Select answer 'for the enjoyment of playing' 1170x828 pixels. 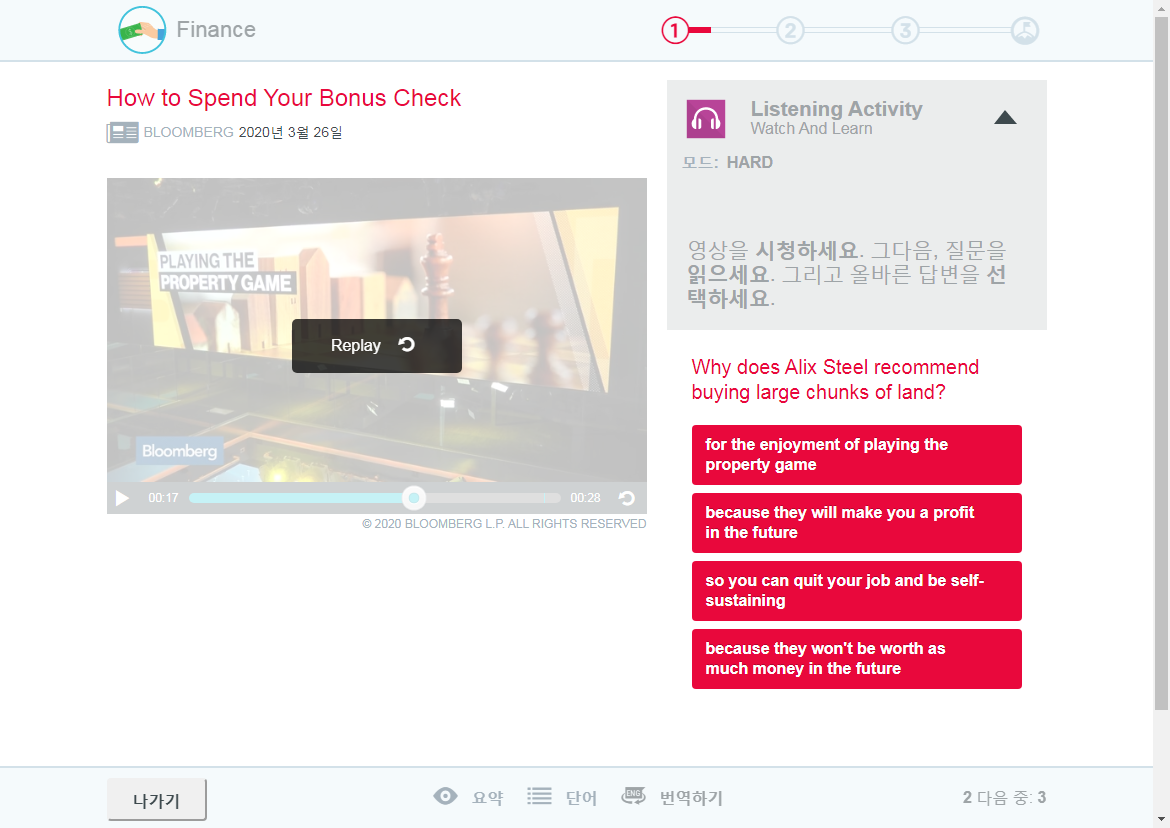[857, 455]
